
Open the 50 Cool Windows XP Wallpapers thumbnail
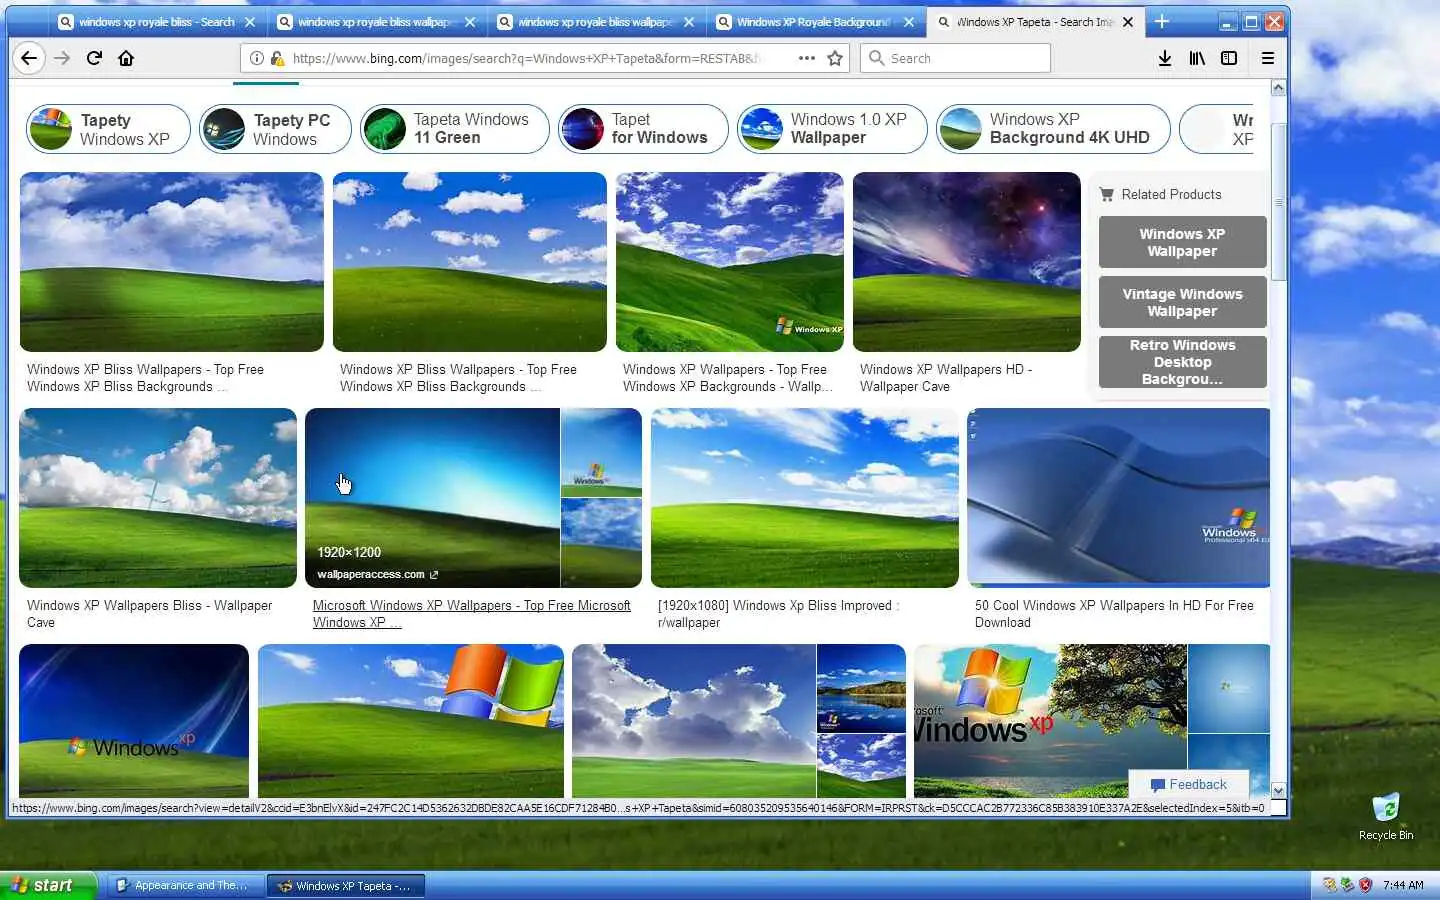click(x=1118, y=498)
